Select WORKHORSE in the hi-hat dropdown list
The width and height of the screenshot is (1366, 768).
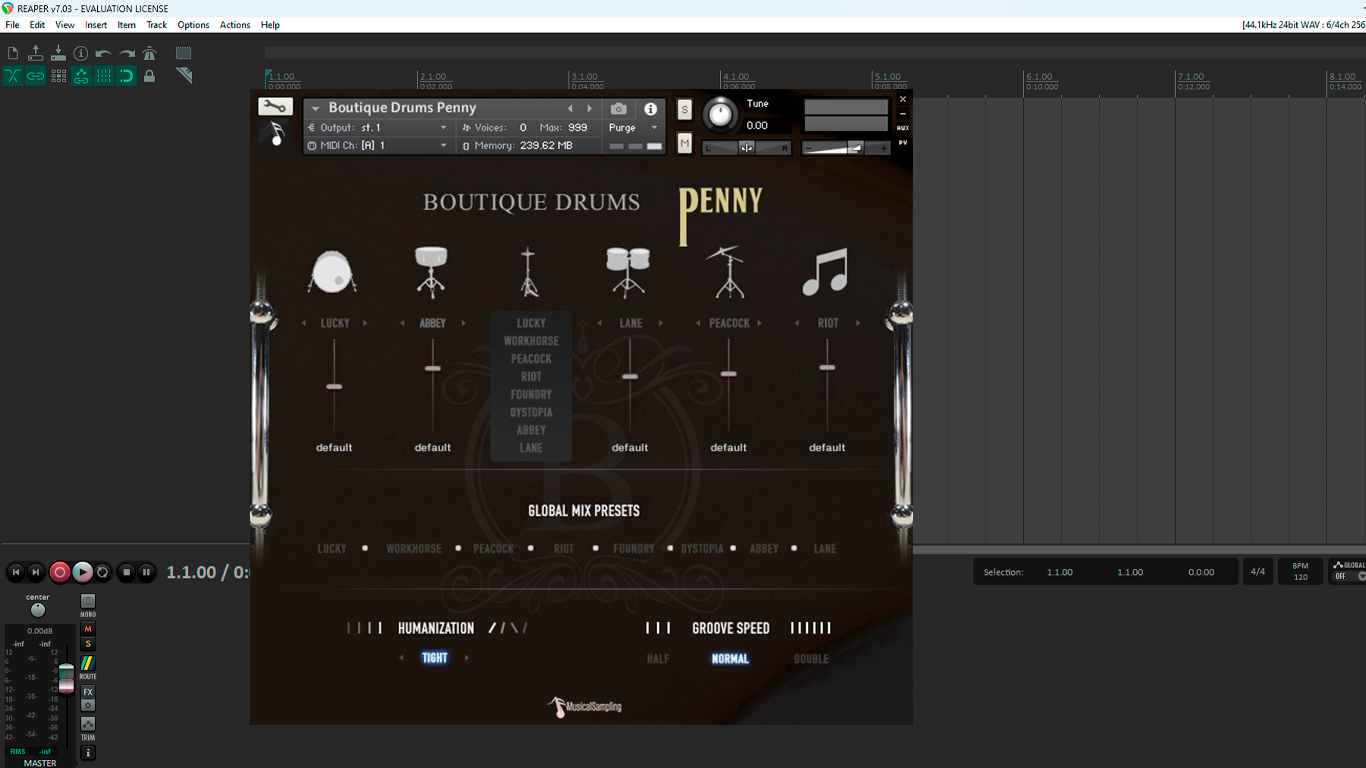531,341
